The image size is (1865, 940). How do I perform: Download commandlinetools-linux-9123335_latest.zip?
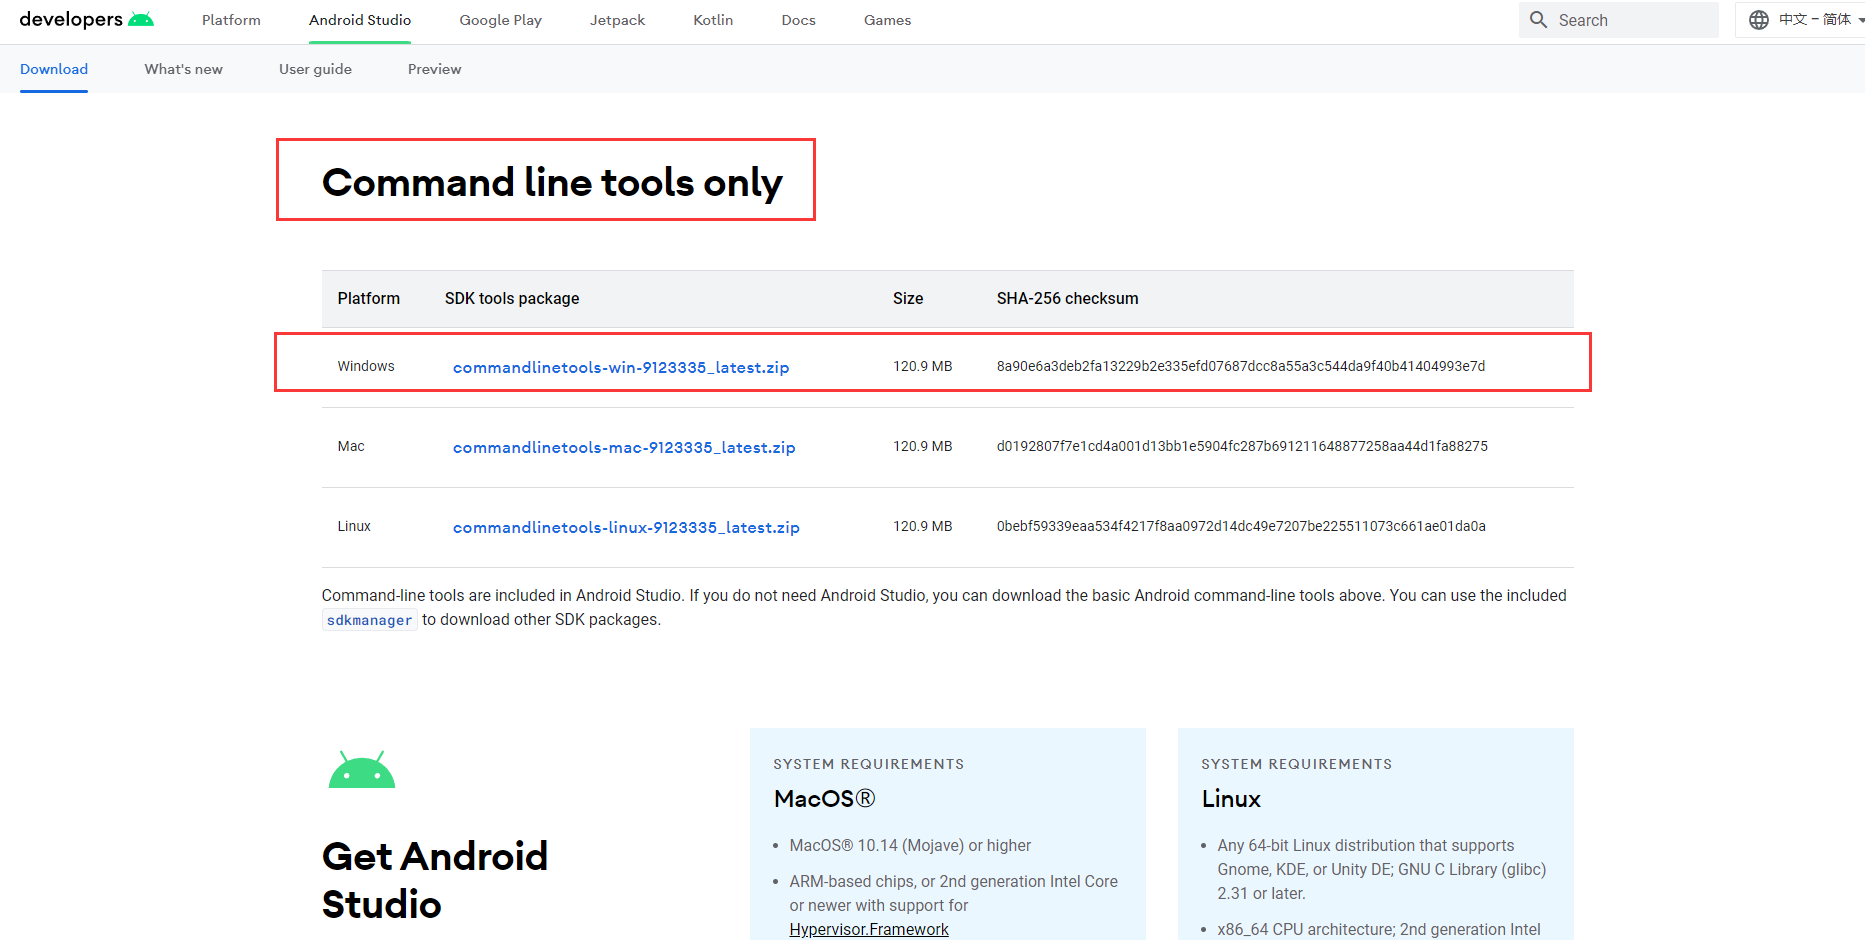[x=626, y=527]
